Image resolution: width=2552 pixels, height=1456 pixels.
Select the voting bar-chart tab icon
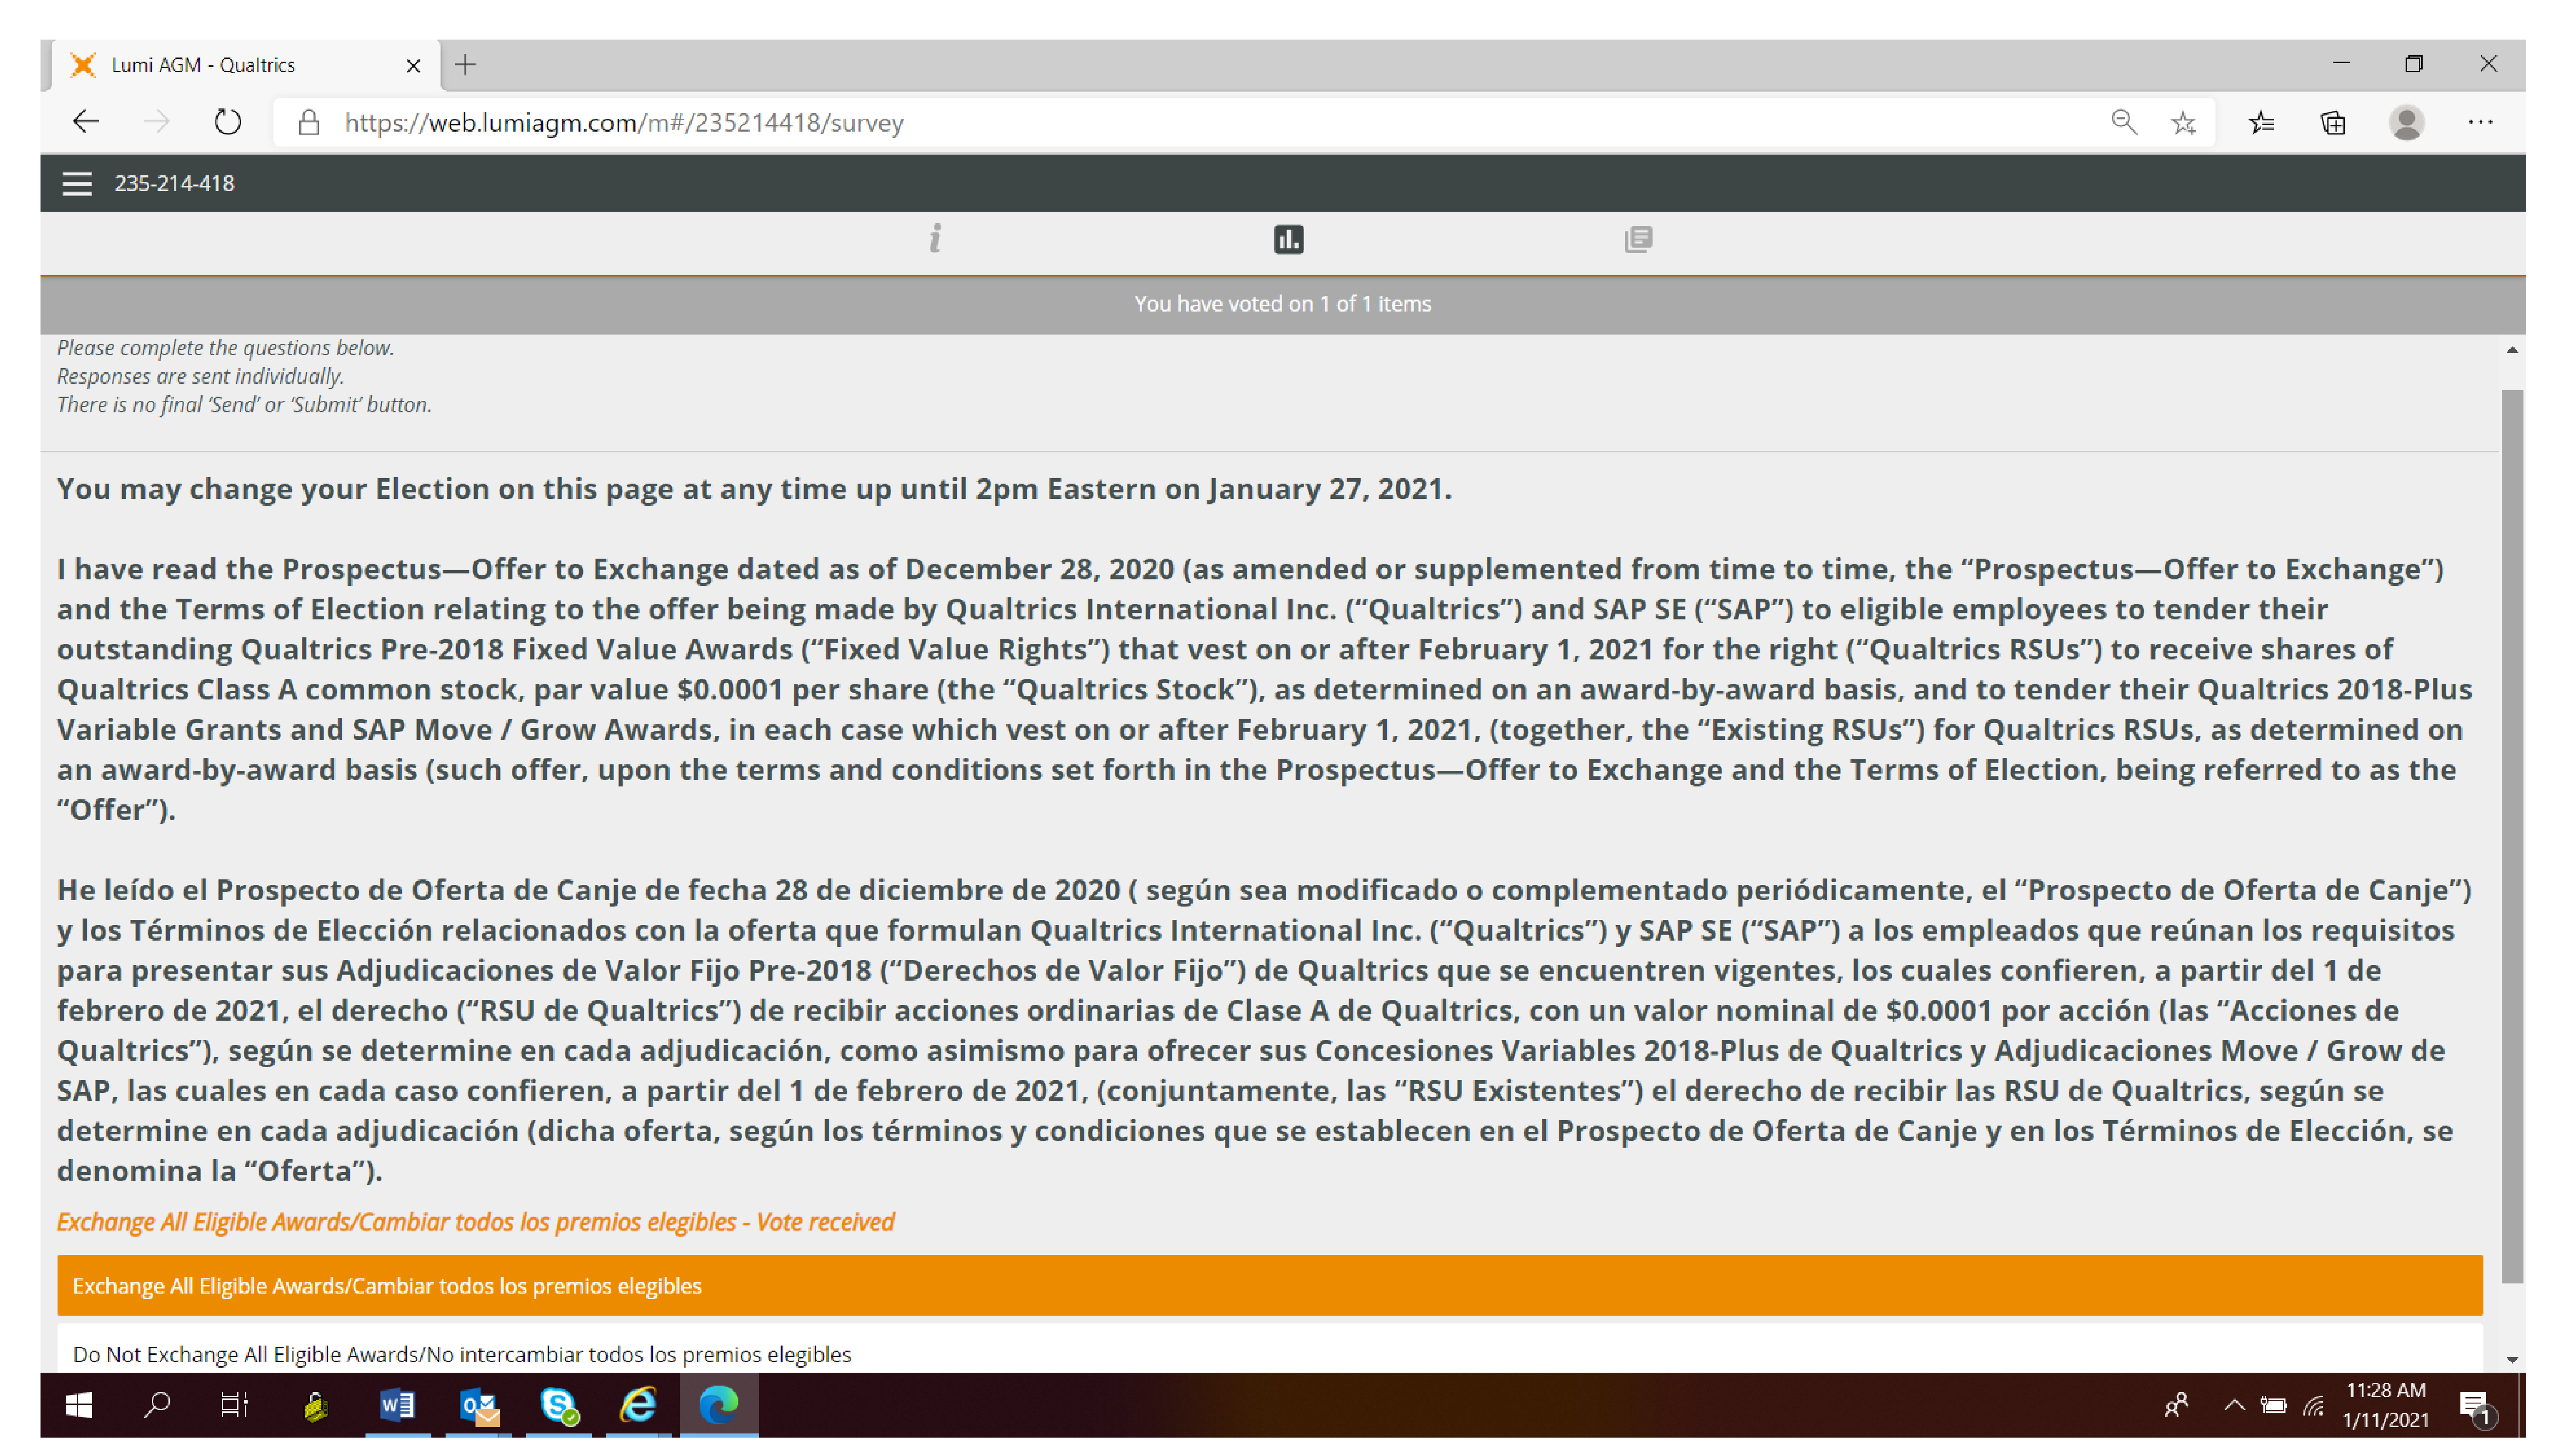[x=1288, y=239]
